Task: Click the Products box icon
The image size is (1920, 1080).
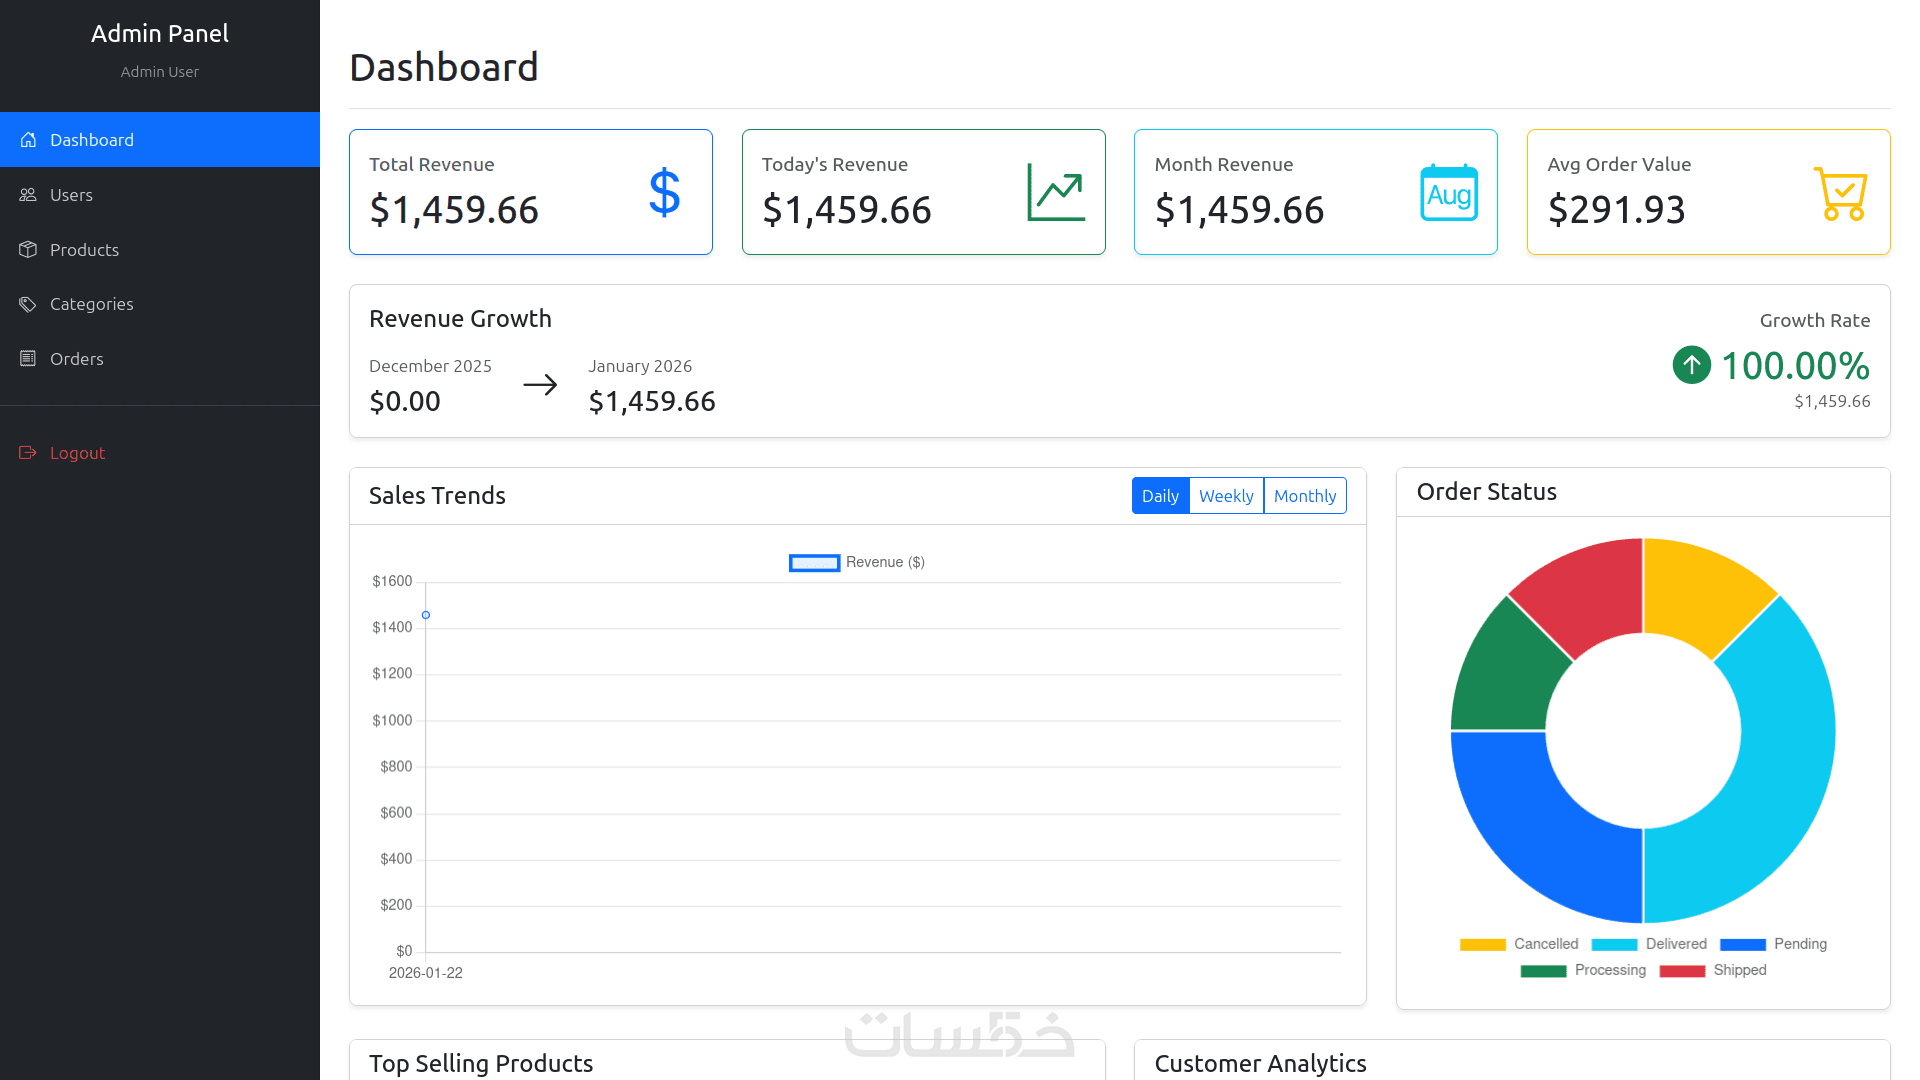Action: [x=28, y=250]
